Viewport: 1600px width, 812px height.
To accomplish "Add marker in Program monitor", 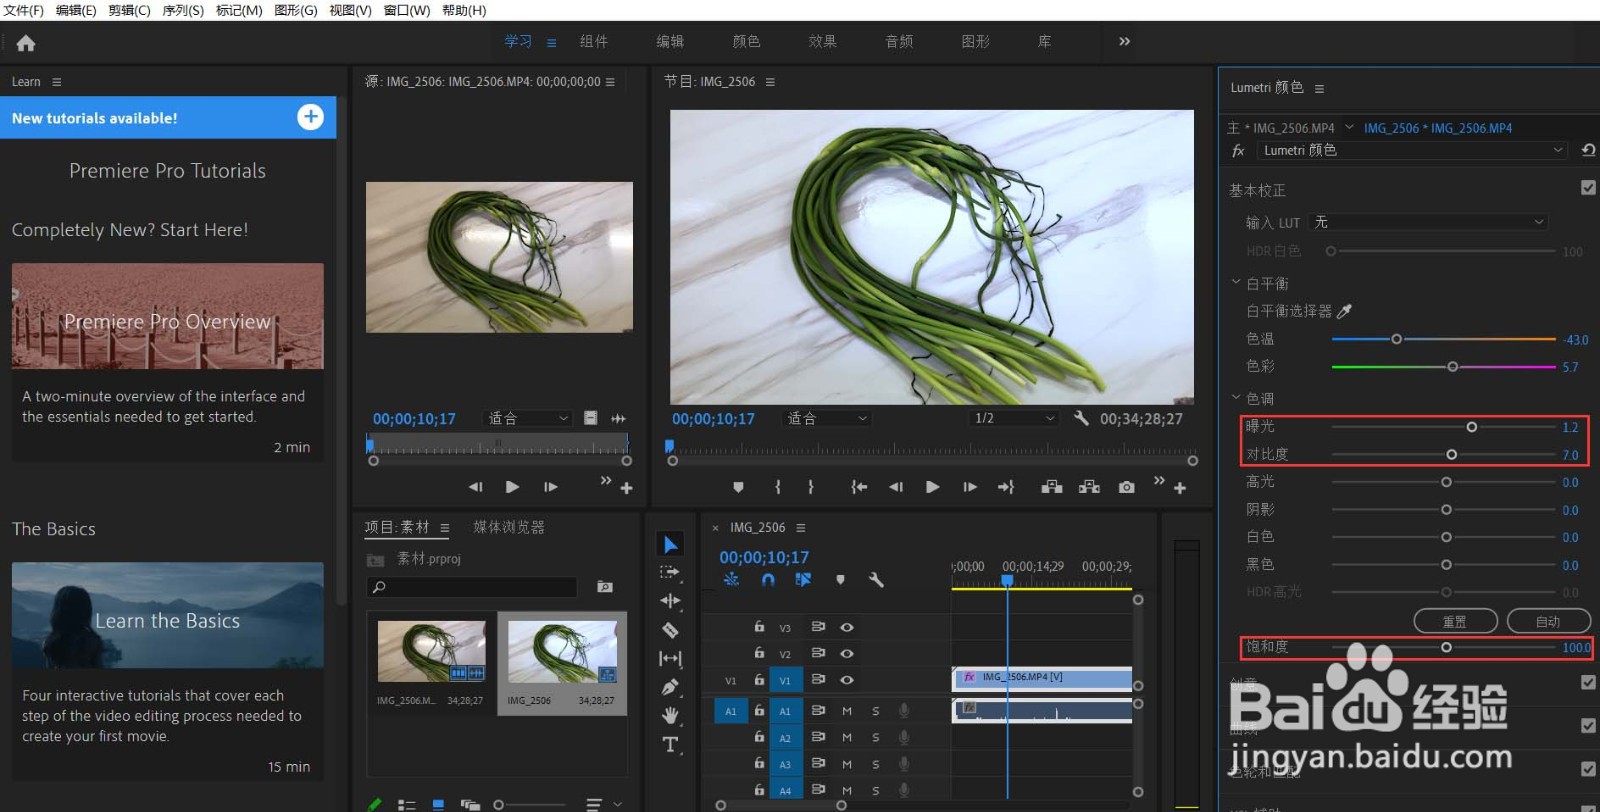I will click(x=738, y=487).
